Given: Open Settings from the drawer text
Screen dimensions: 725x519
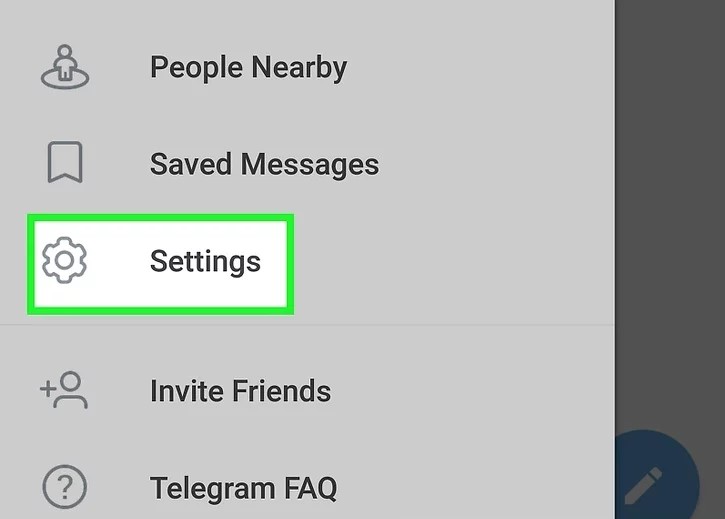Looking at the screenshot, I should tap(205, 262).
